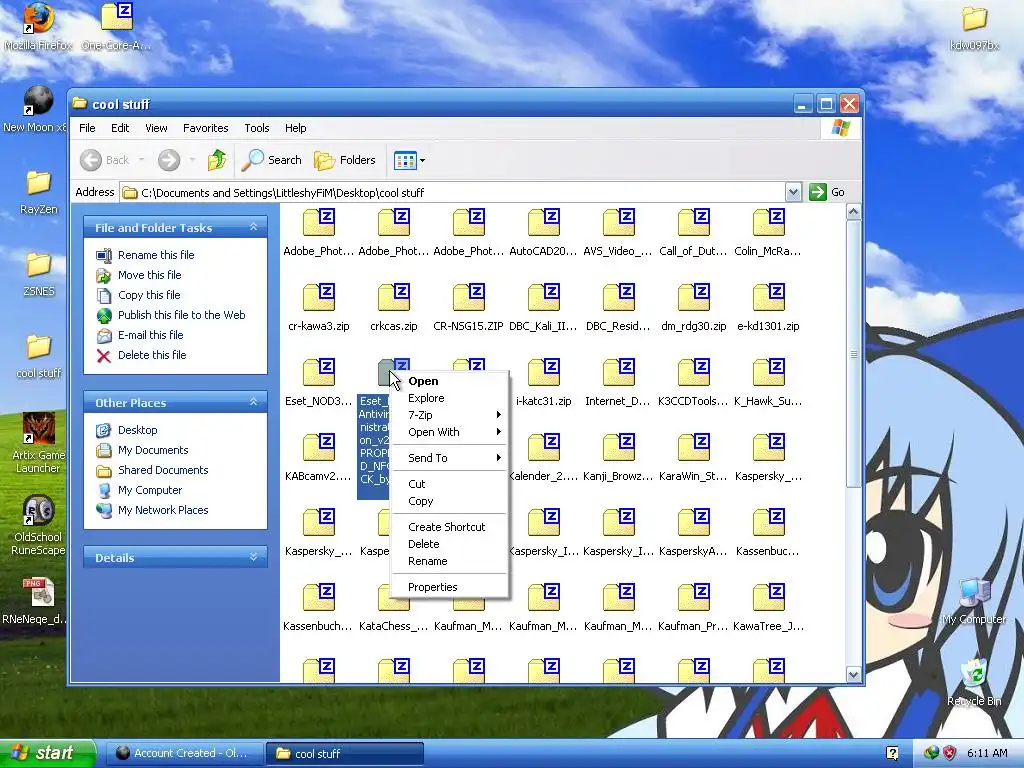Open the Search toolbar button
Screen dimensions: 1024x768
pos(272,160)
